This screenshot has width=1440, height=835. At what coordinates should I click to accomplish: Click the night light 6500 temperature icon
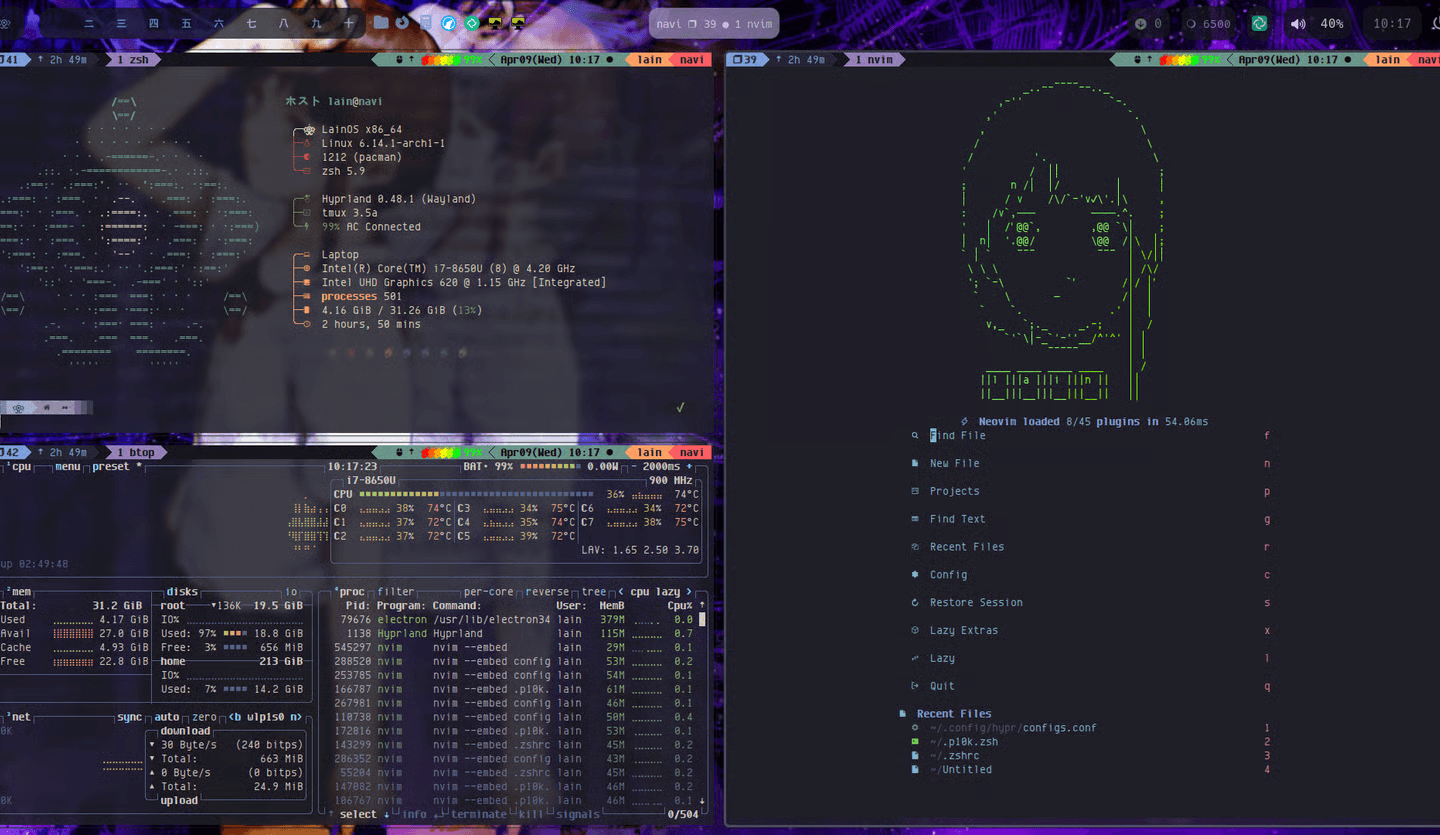1190,23
